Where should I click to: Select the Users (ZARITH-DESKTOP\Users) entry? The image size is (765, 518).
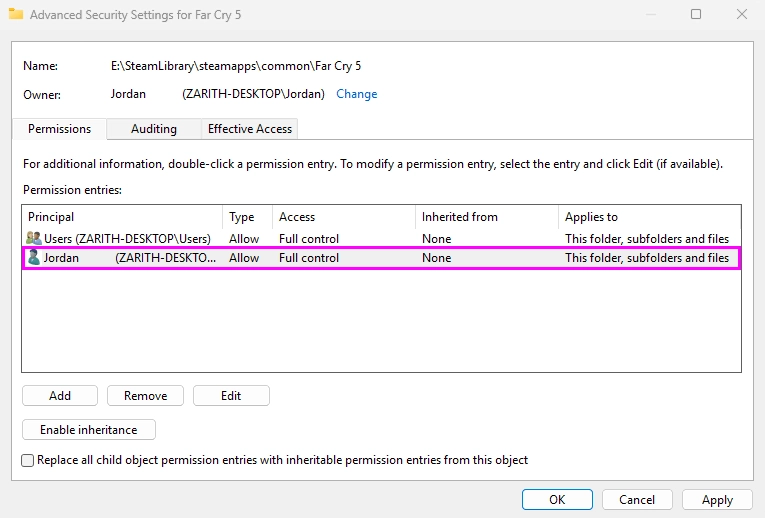pos(382,239)
